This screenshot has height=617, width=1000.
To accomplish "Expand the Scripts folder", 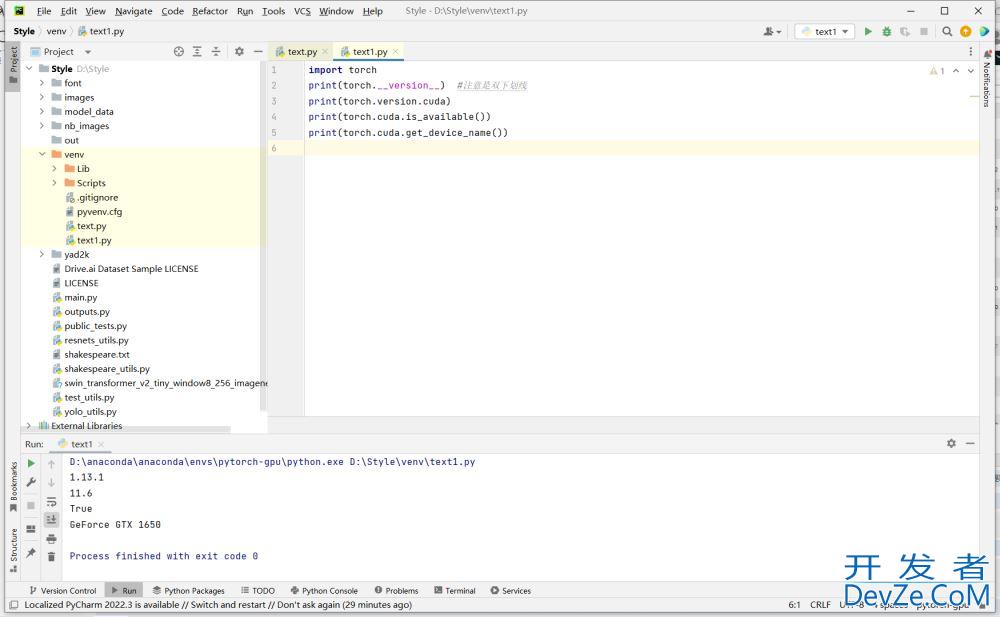I will pos(54,183).
